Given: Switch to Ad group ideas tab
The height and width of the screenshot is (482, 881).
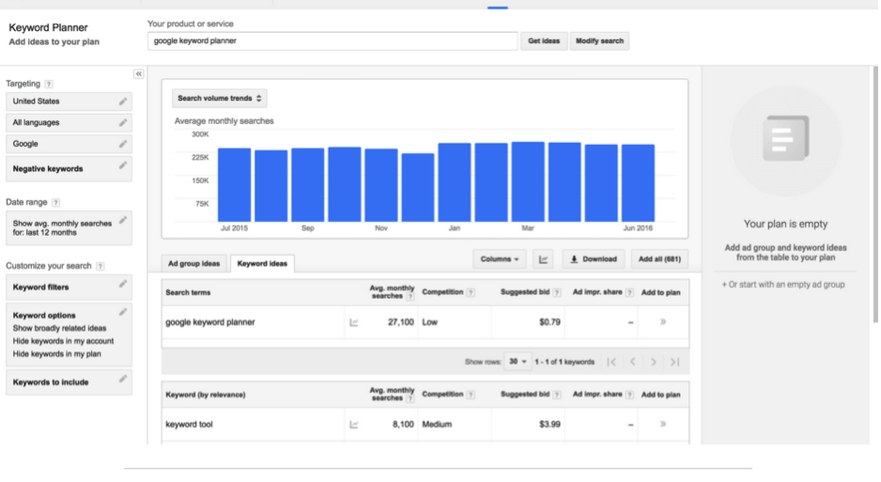Looking at the screenshot, I should [x=194, y=263].
